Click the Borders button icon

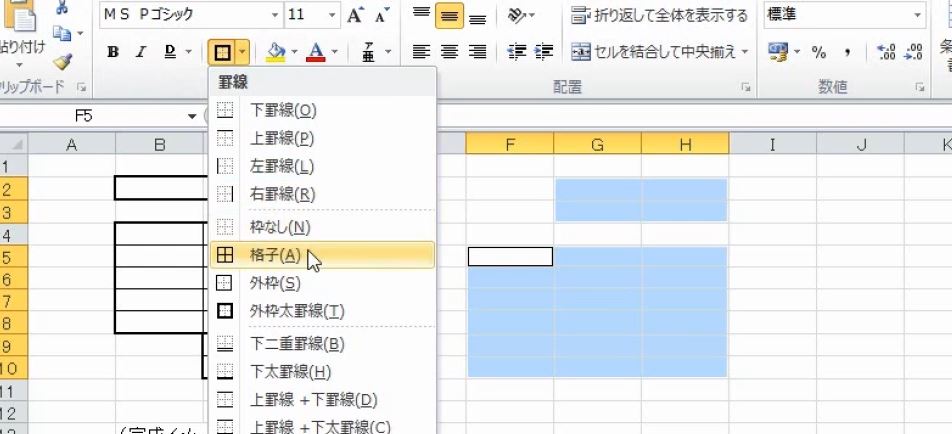[222, 53]
